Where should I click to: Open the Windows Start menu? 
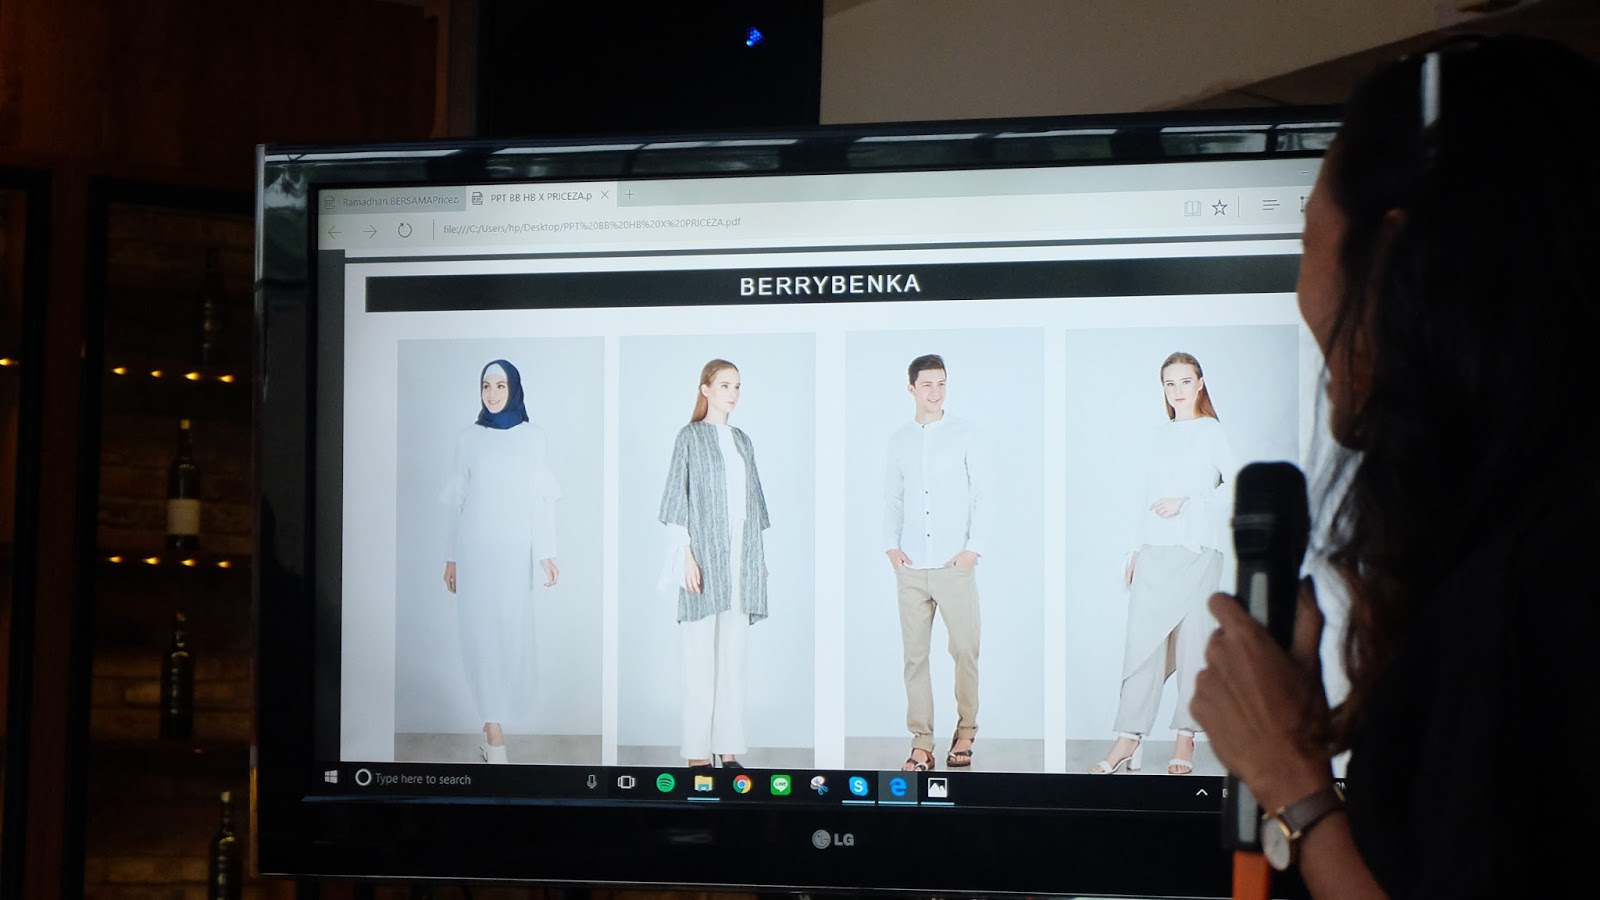[331, 777]
